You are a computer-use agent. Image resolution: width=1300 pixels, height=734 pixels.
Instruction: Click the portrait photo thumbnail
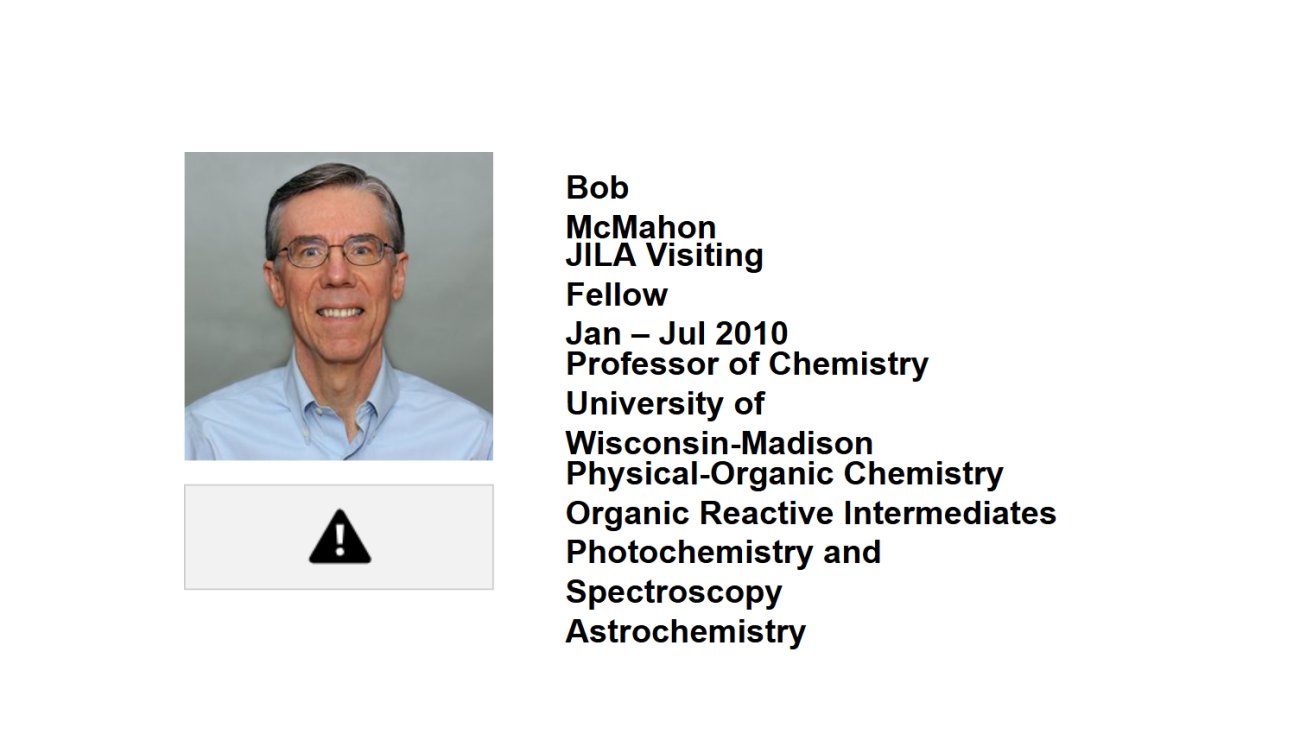coord(338,306)
